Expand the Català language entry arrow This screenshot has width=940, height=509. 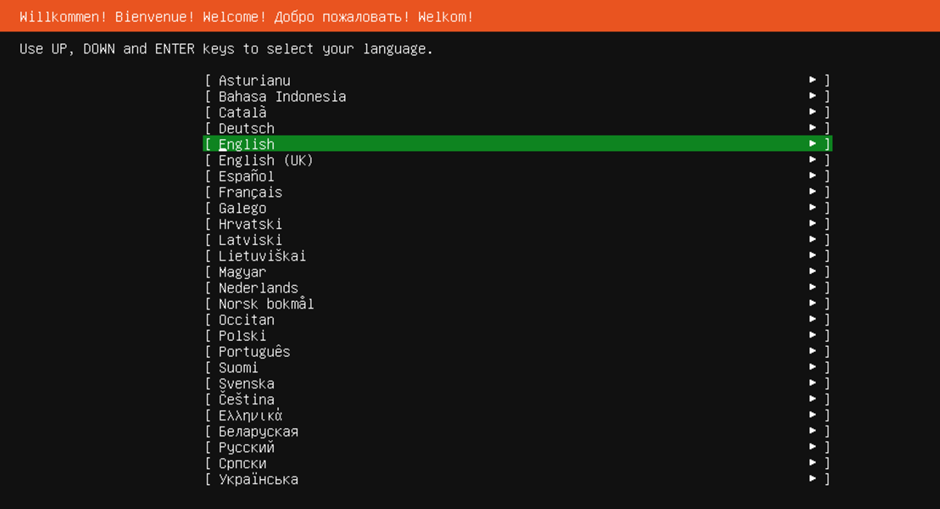coord(813,112)
